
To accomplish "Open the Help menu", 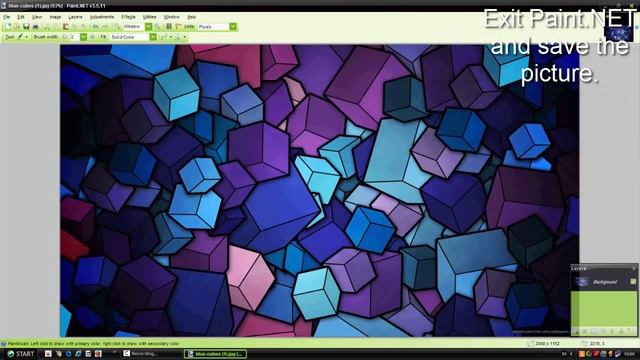I will (x=192, y=17).
